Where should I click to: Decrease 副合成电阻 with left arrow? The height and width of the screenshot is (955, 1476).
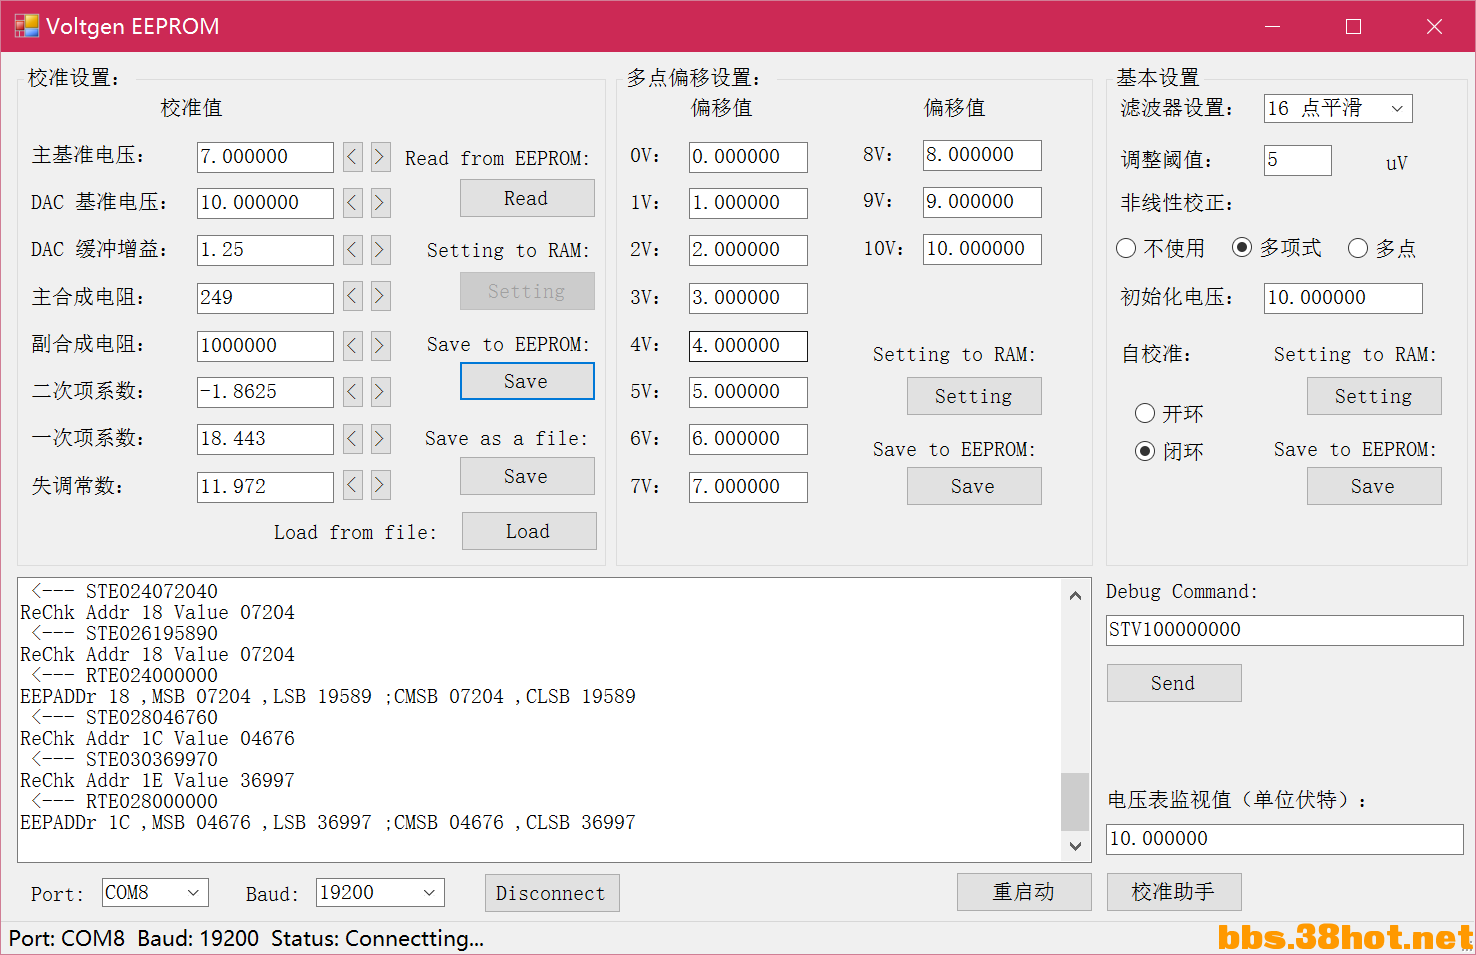(x=352, y=345)
